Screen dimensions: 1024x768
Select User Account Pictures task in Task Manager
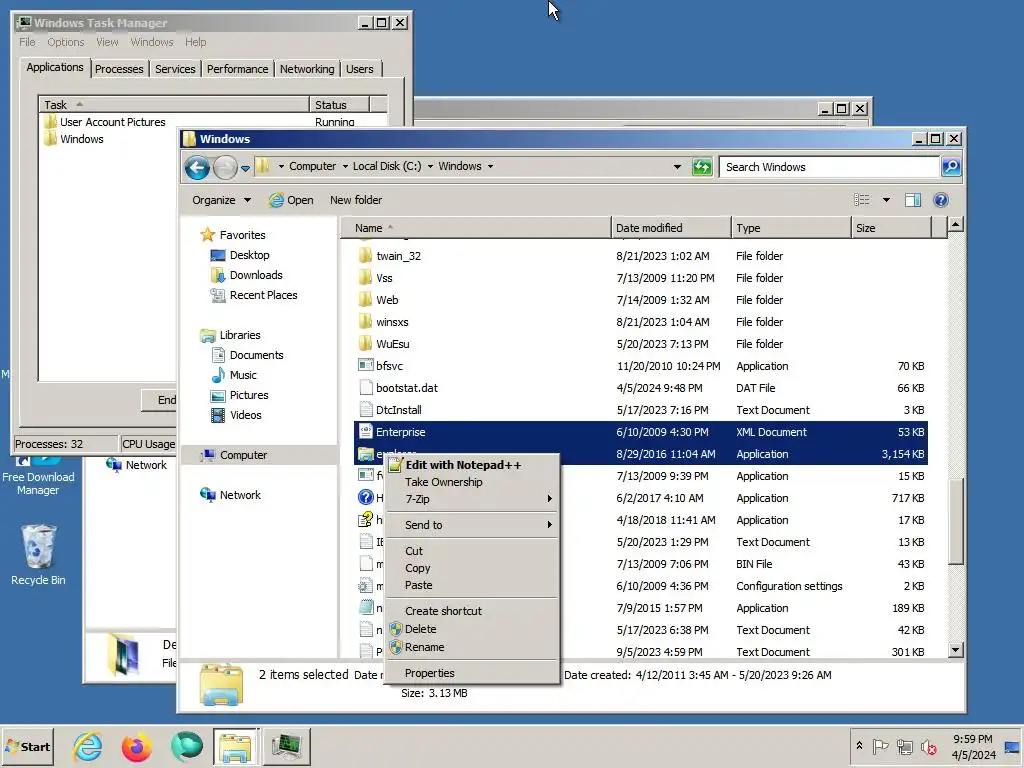(112, 122)
